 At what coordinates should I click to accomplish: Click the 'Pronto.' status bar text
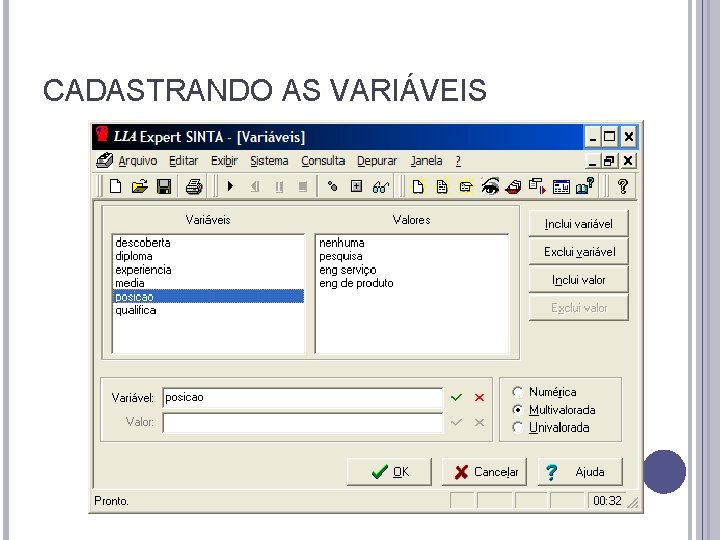tap(111, 501)
